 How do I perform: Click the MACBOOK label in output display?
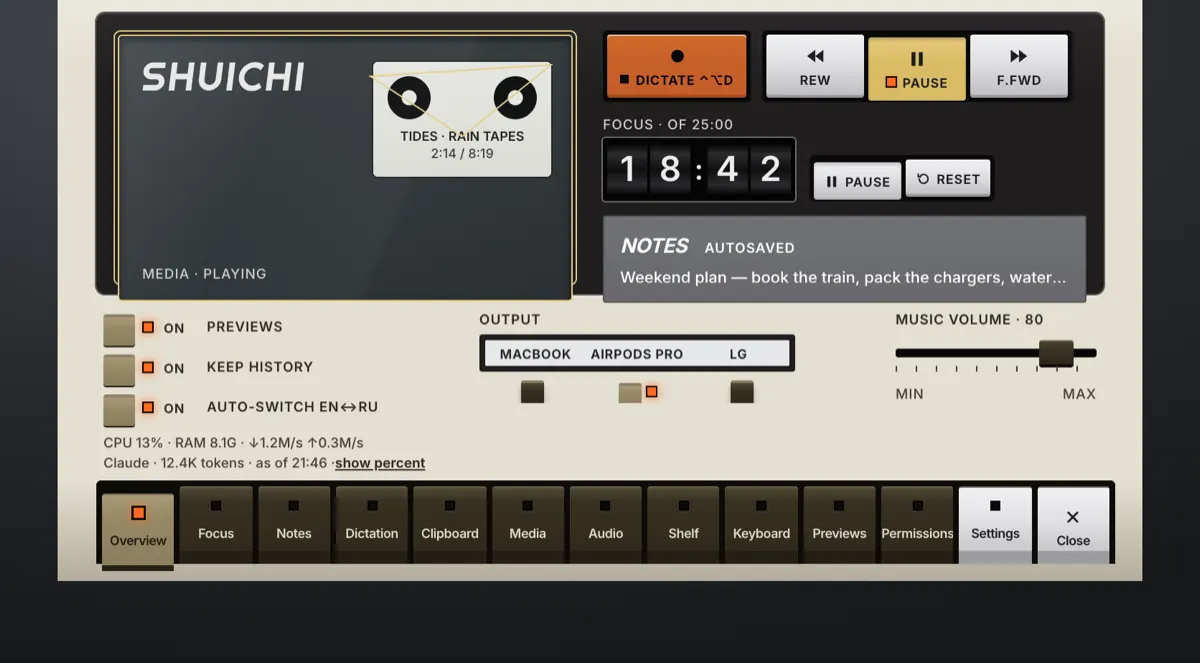[x=535, y=354]
